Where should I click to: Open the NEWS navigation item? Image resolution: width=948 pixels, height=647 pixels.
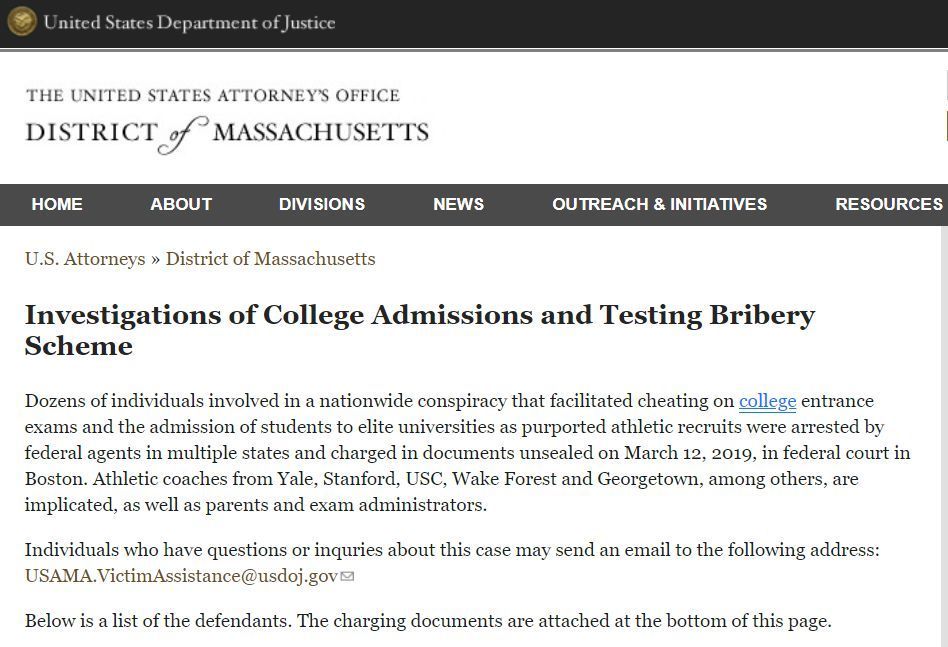click(458, 204)
